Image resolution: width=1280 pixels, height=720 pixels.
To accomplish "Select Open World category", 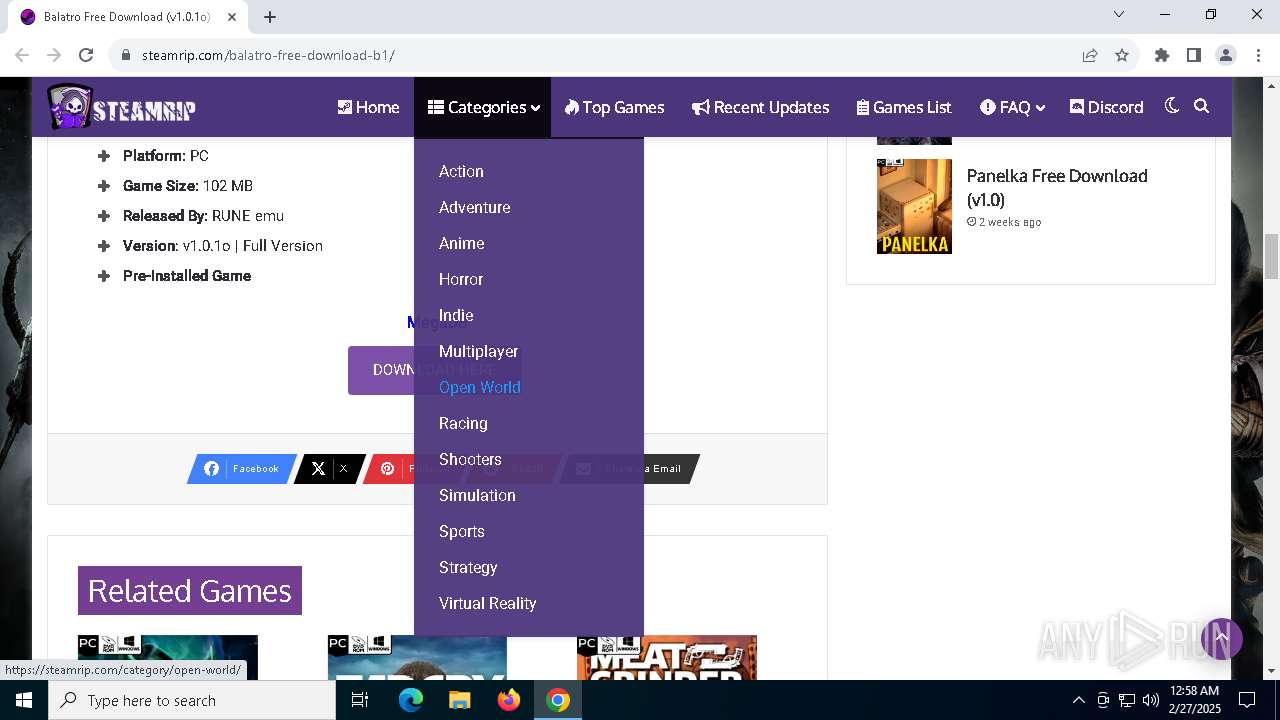I will [x=479, y=387].
